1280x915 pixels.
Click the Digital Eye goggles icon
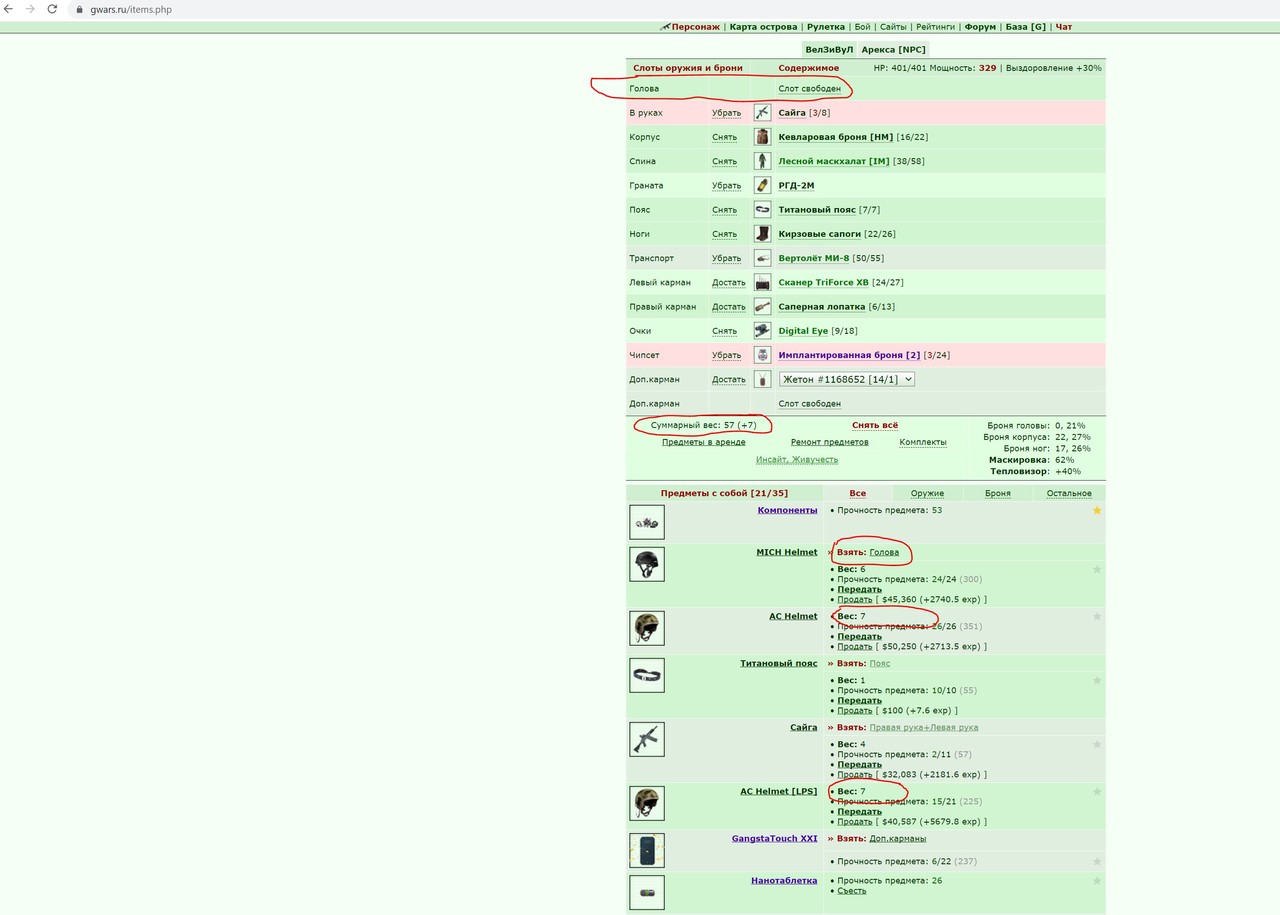pyautogui.click(x=762, y=331)
